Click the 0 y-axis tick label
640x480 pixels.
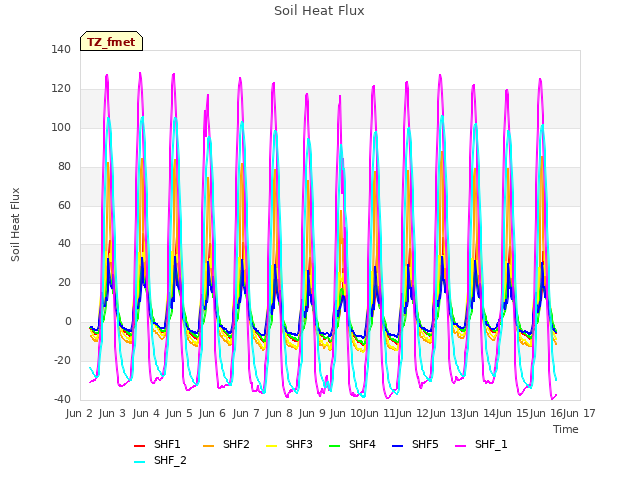pyautogui.click(x=68, y=322)
